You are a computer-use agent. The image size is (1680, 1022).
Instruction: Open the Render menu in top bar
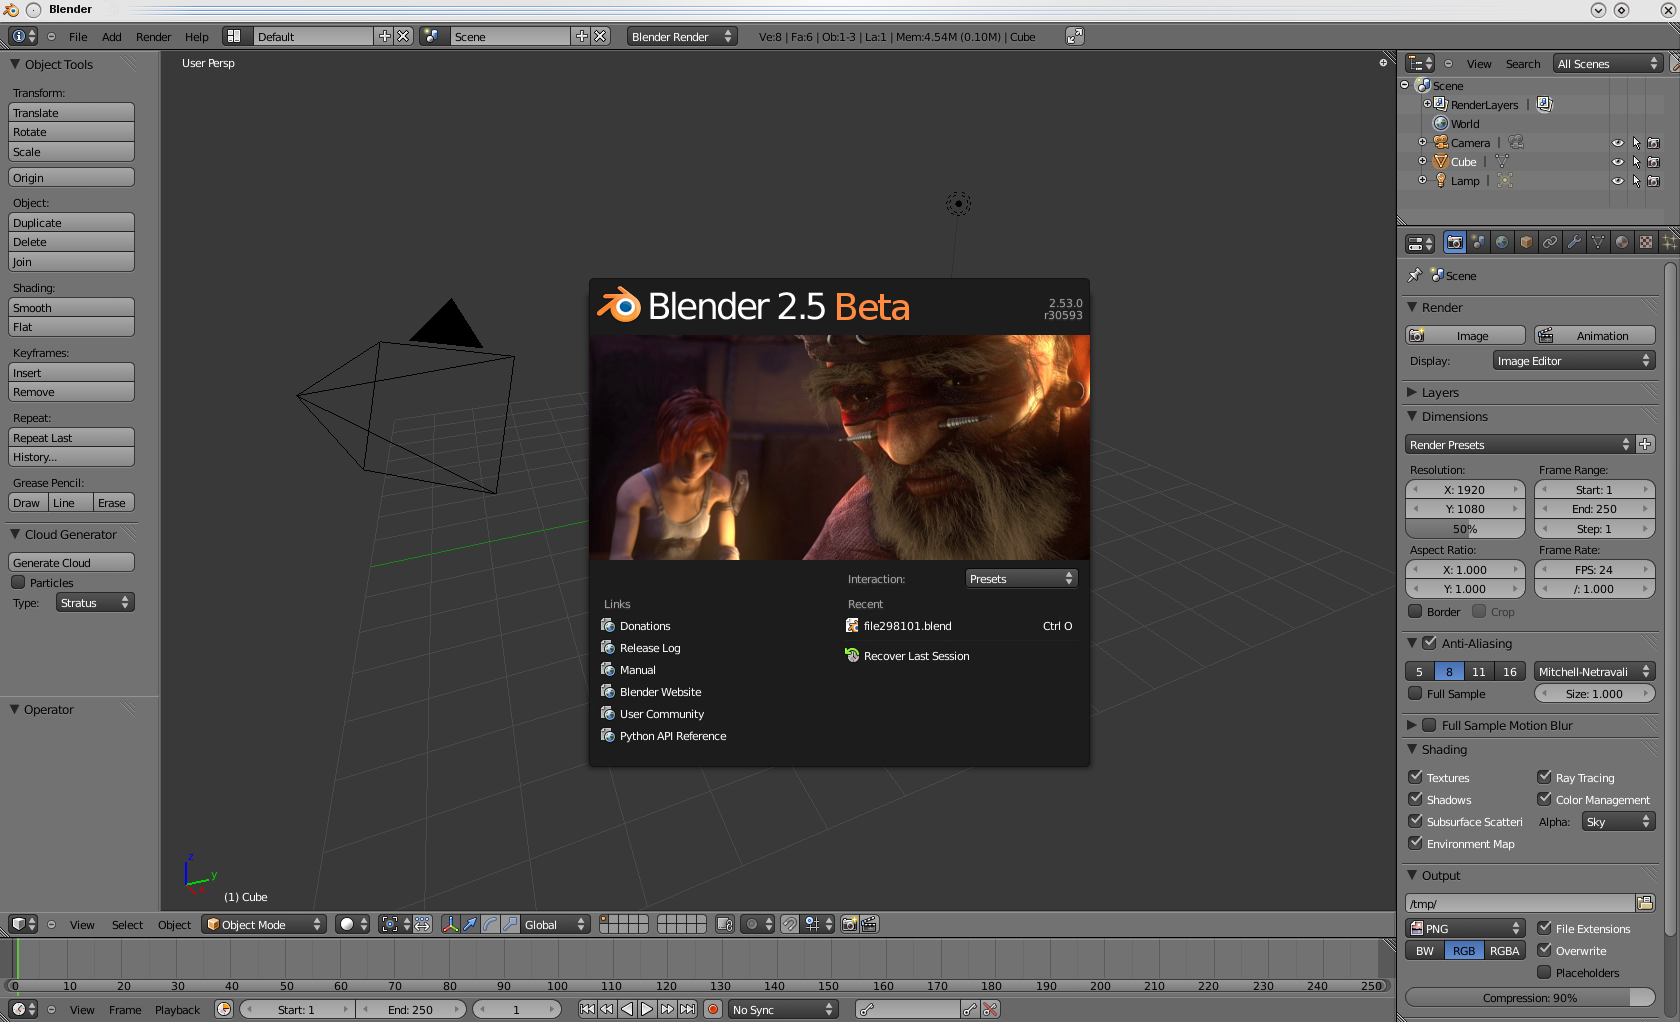(153, 37)
